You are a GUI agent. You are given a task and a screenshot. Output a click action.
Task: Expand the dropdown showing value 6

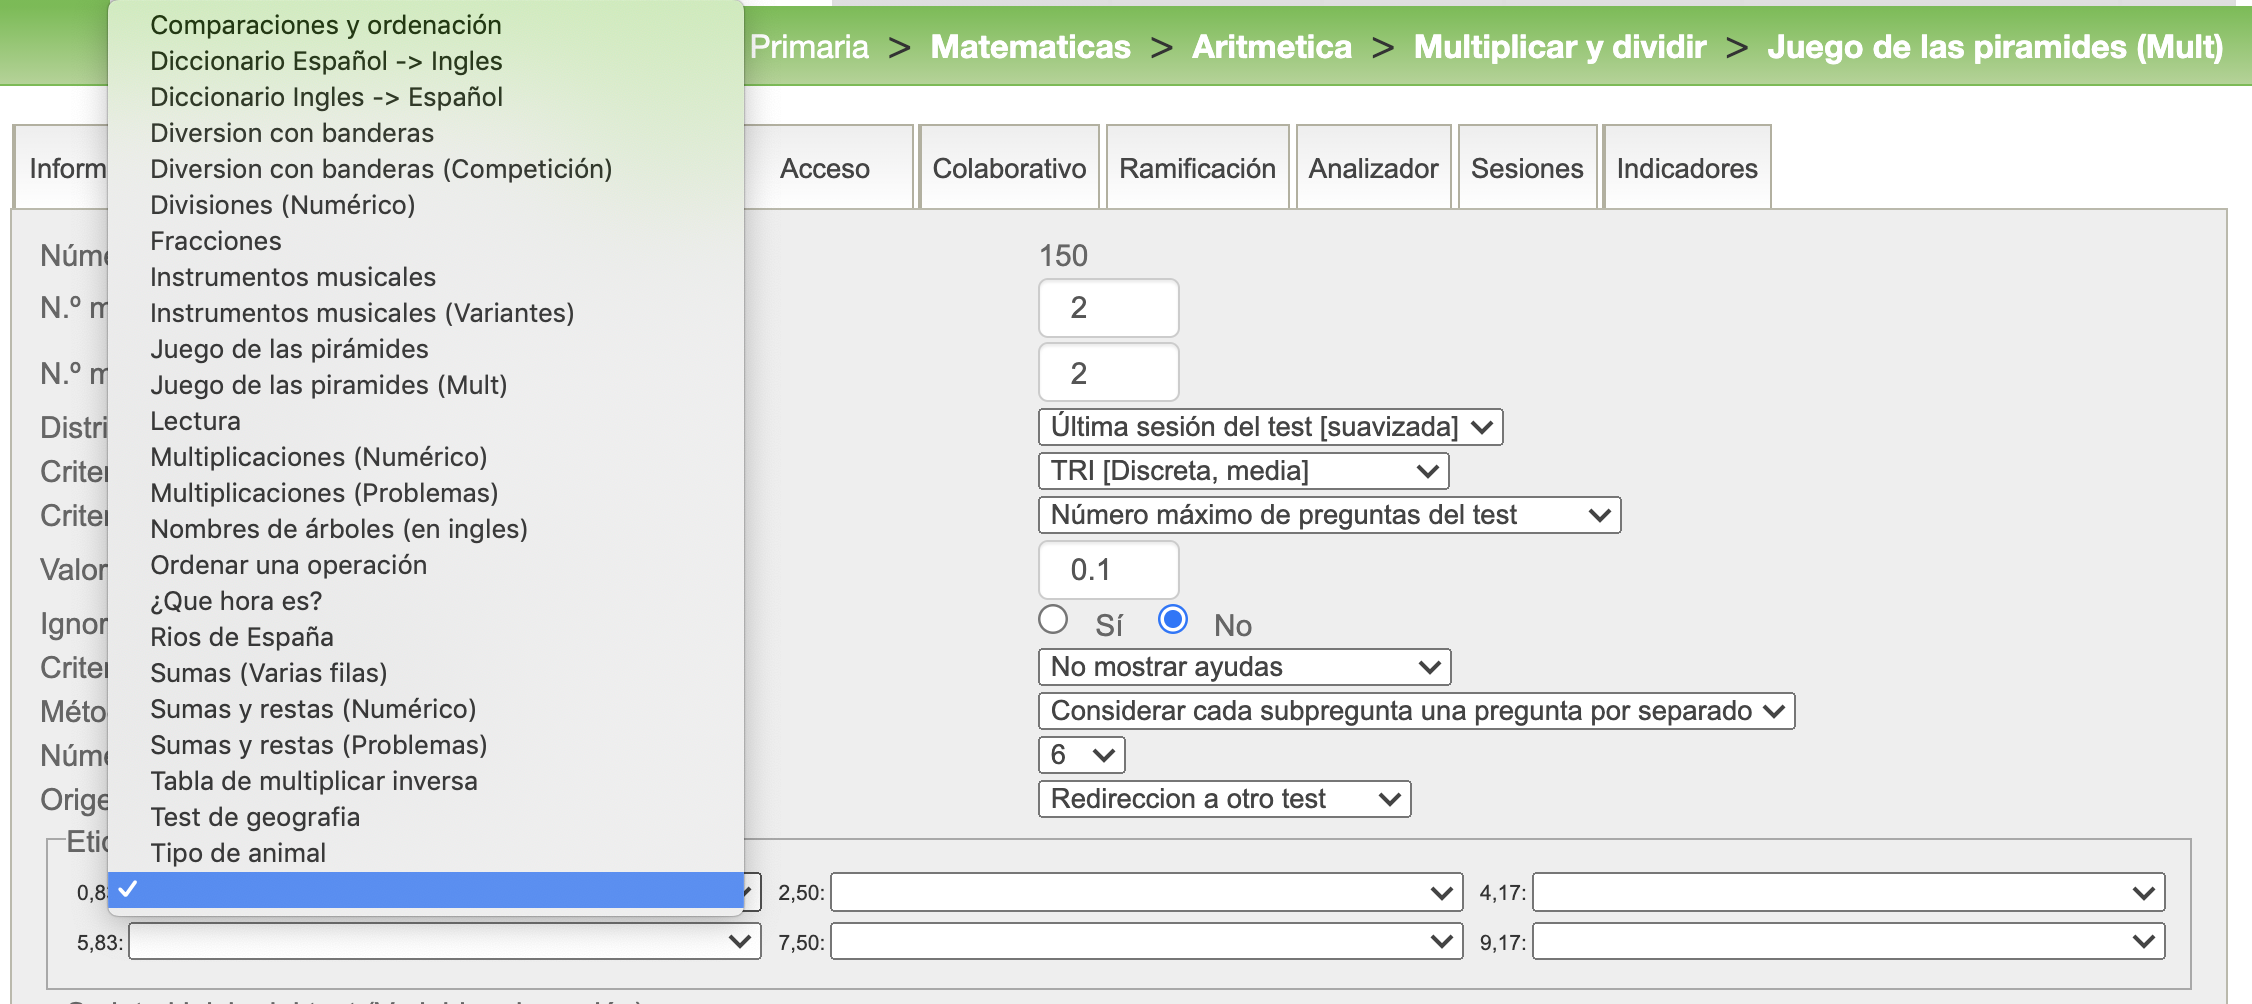(x=1081, y=755)
